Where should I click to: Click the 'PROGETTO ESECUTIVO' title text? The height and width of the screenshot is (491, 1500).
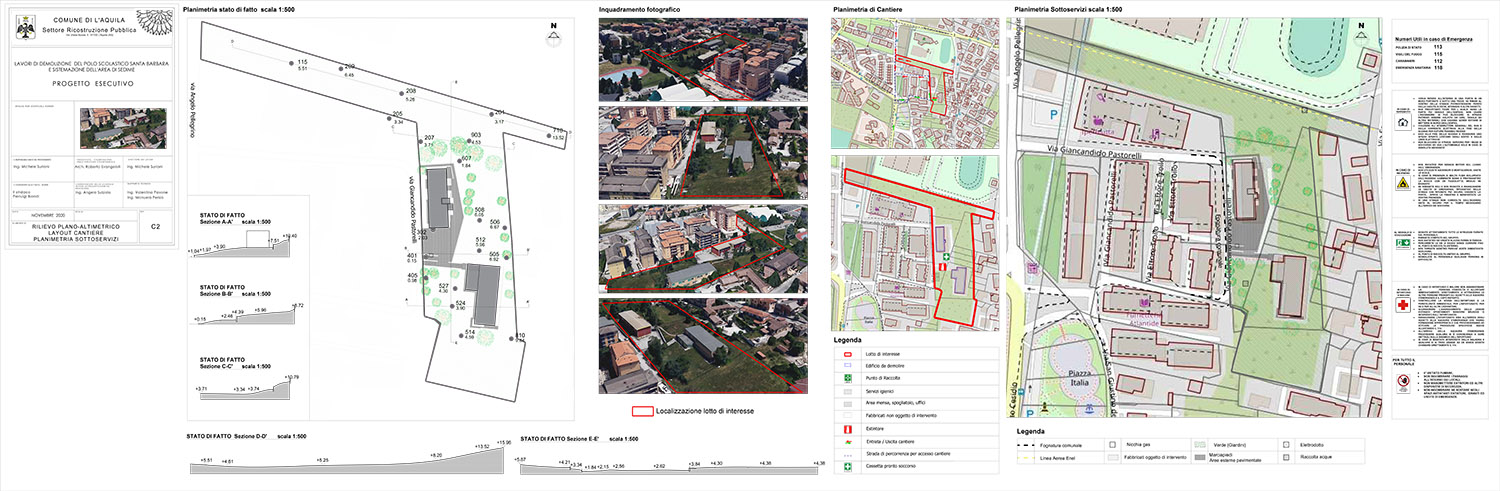tap(93, 85)
